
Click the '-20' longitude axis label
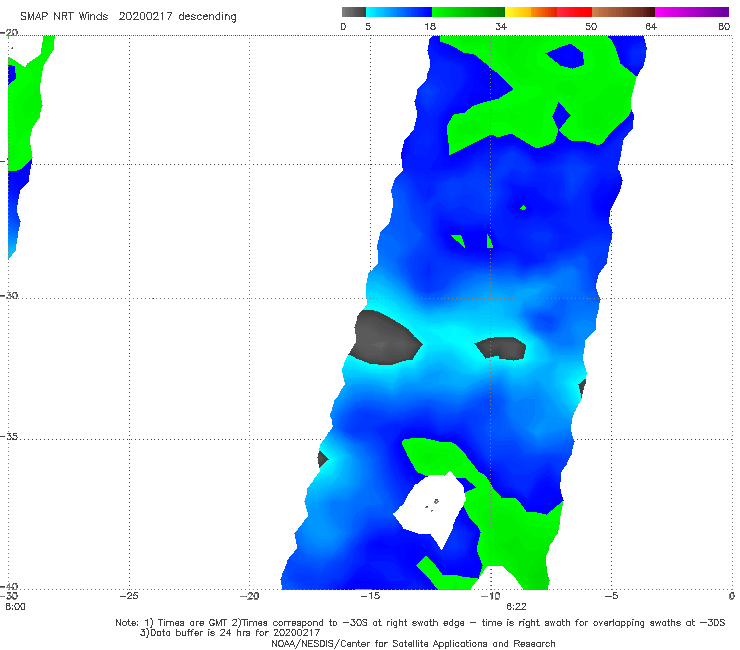point(249,596)
